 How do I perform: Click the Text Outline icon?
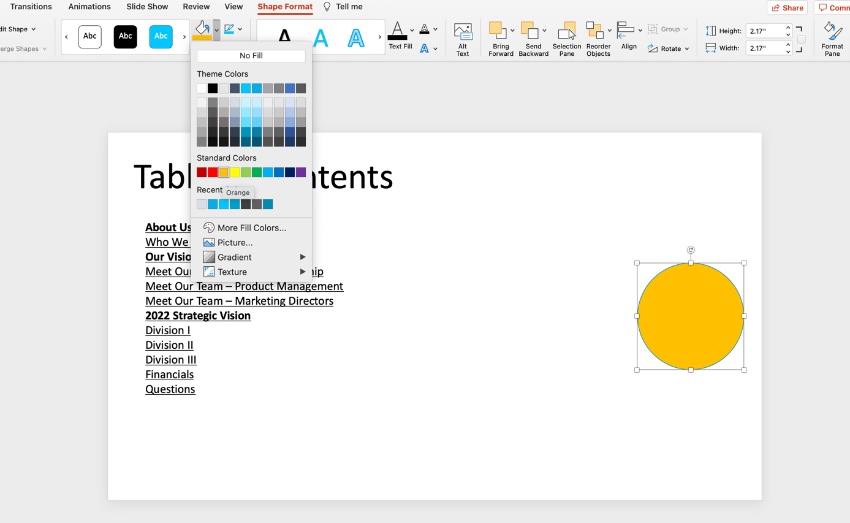tap(424, 29)
